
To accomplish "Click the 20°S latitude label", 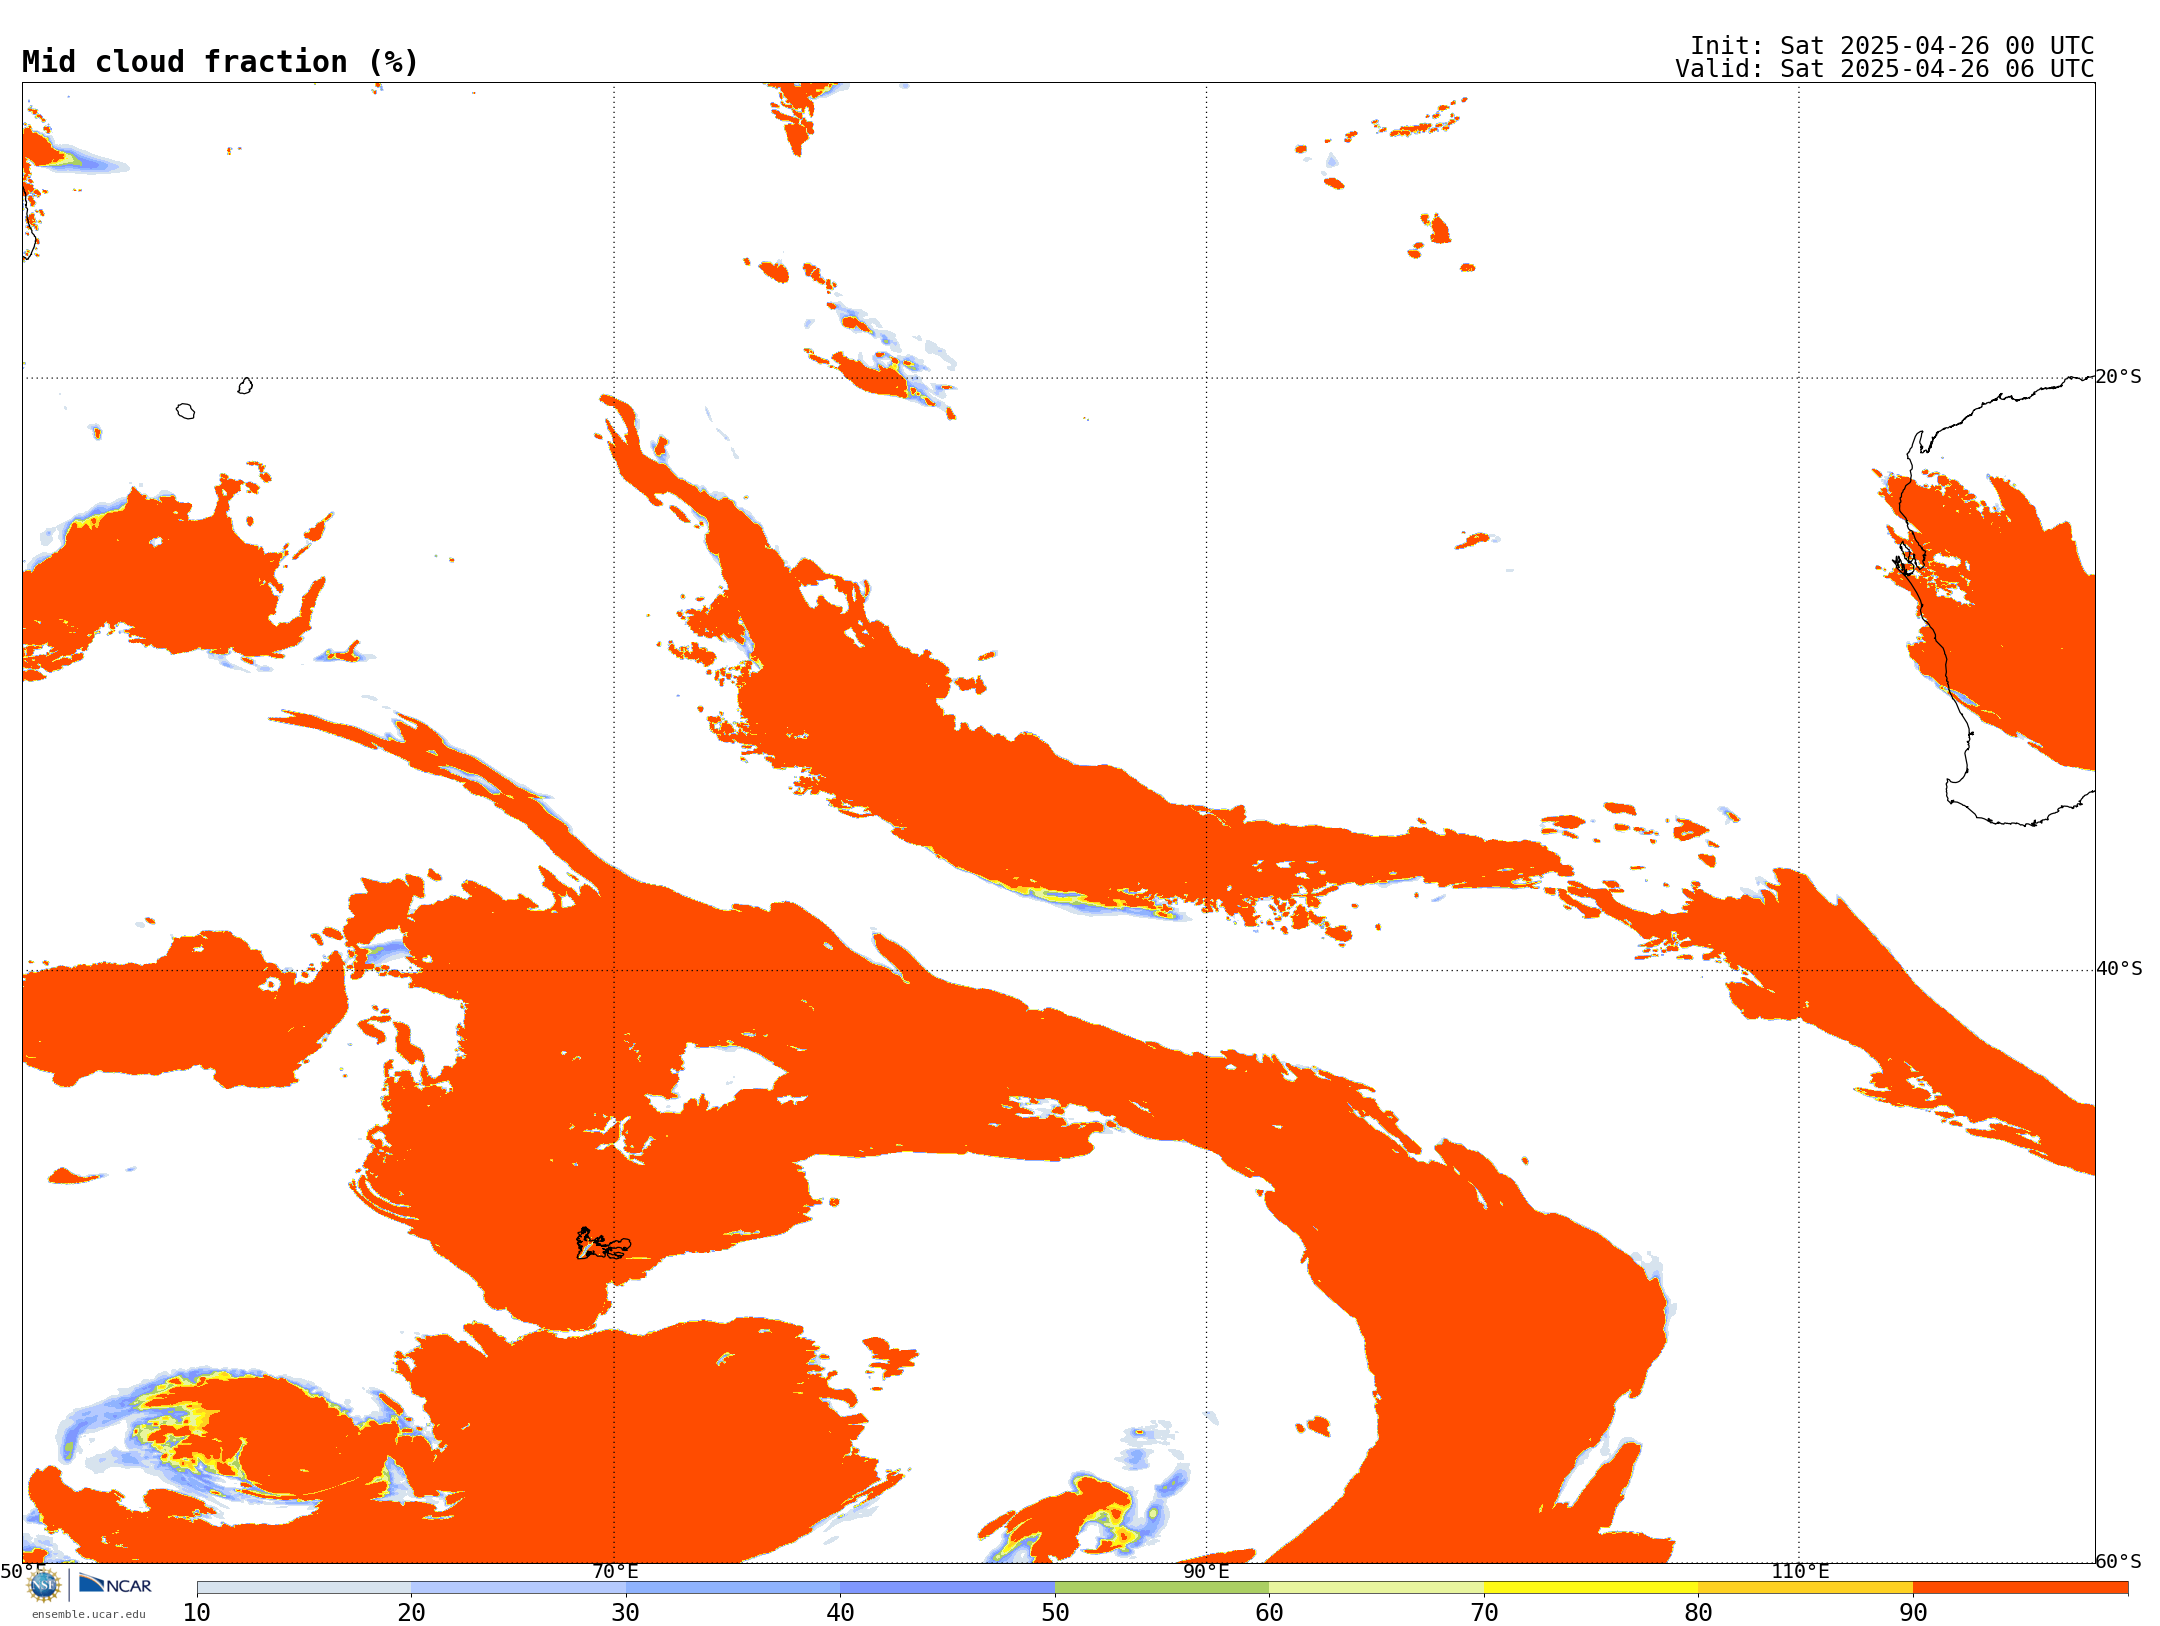I will pyautogui.click(x=2118, y=377).
